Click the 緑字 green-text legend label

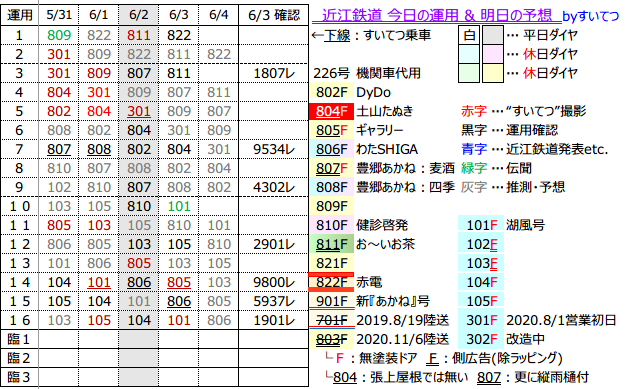[x=474, y=169]
